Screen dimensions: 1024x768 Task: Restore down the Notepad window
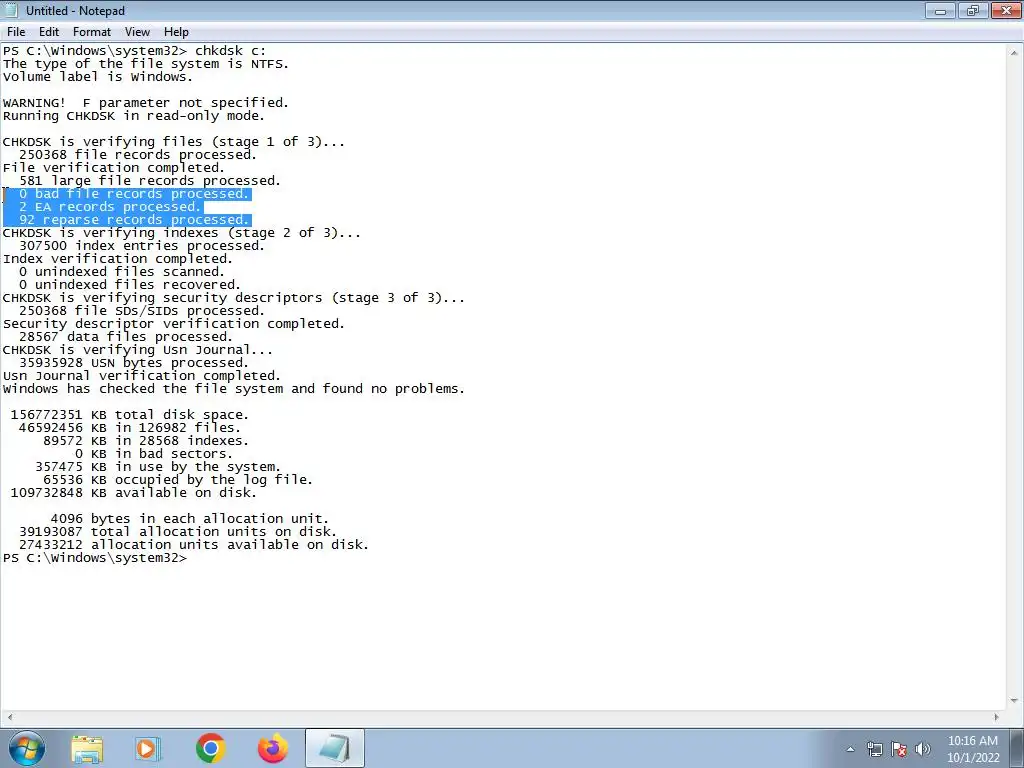point(973,10)
